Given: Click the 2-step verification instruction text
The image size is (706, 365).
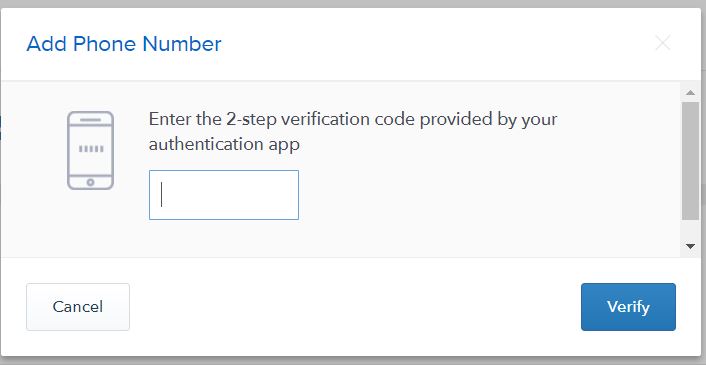Looking at the screenshot, I should [x=353, y=132].
